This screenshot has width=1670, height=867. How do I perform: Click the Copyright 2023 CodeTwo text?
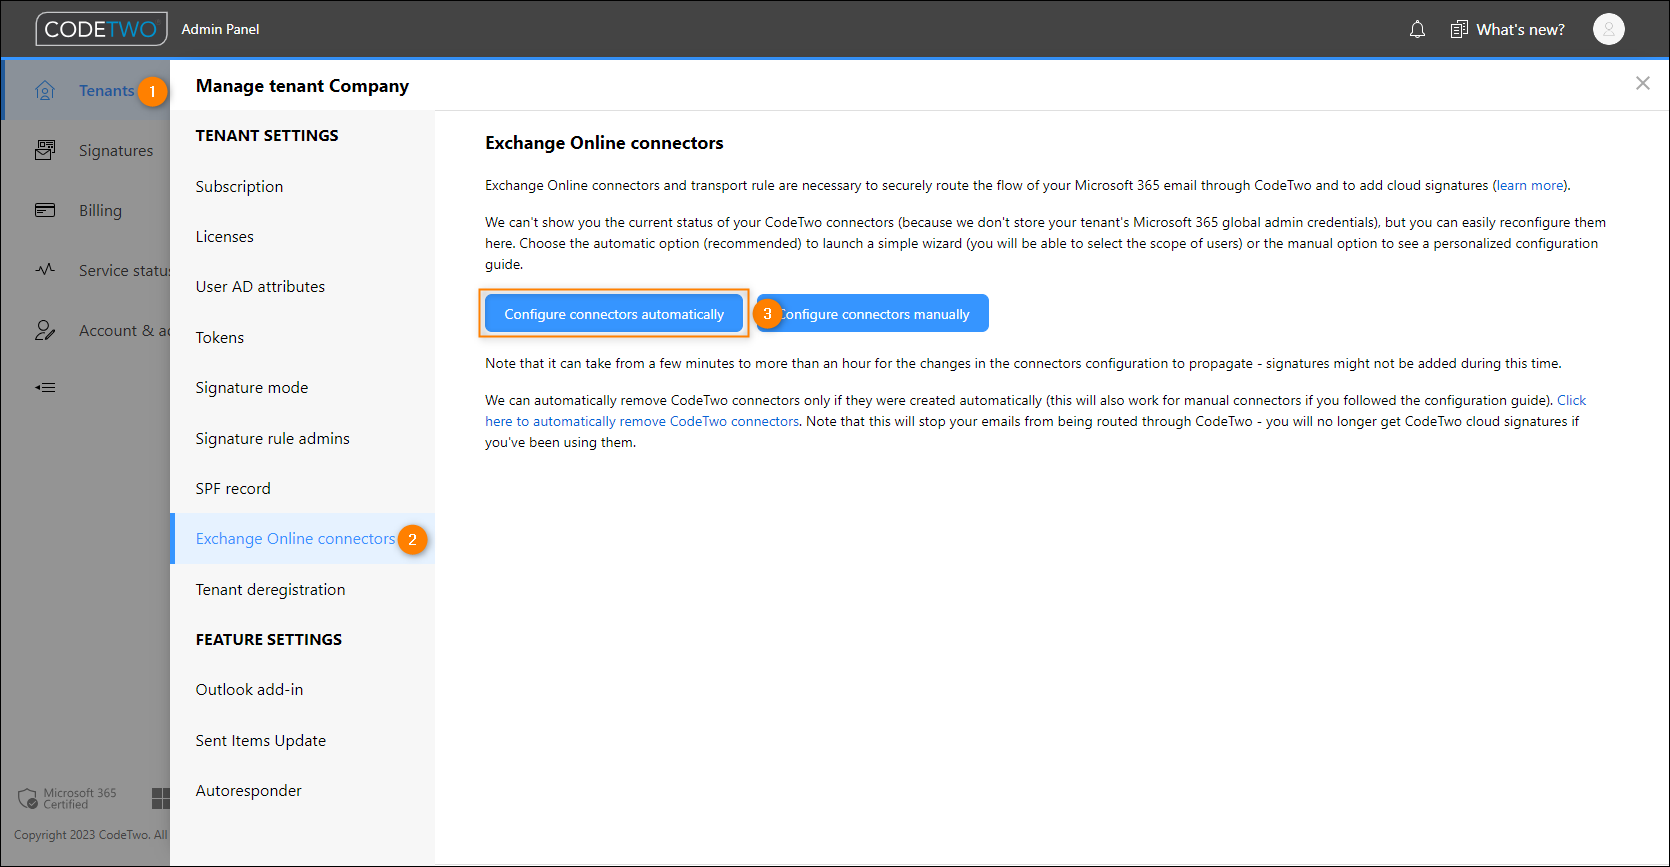(x=91, y=835)
